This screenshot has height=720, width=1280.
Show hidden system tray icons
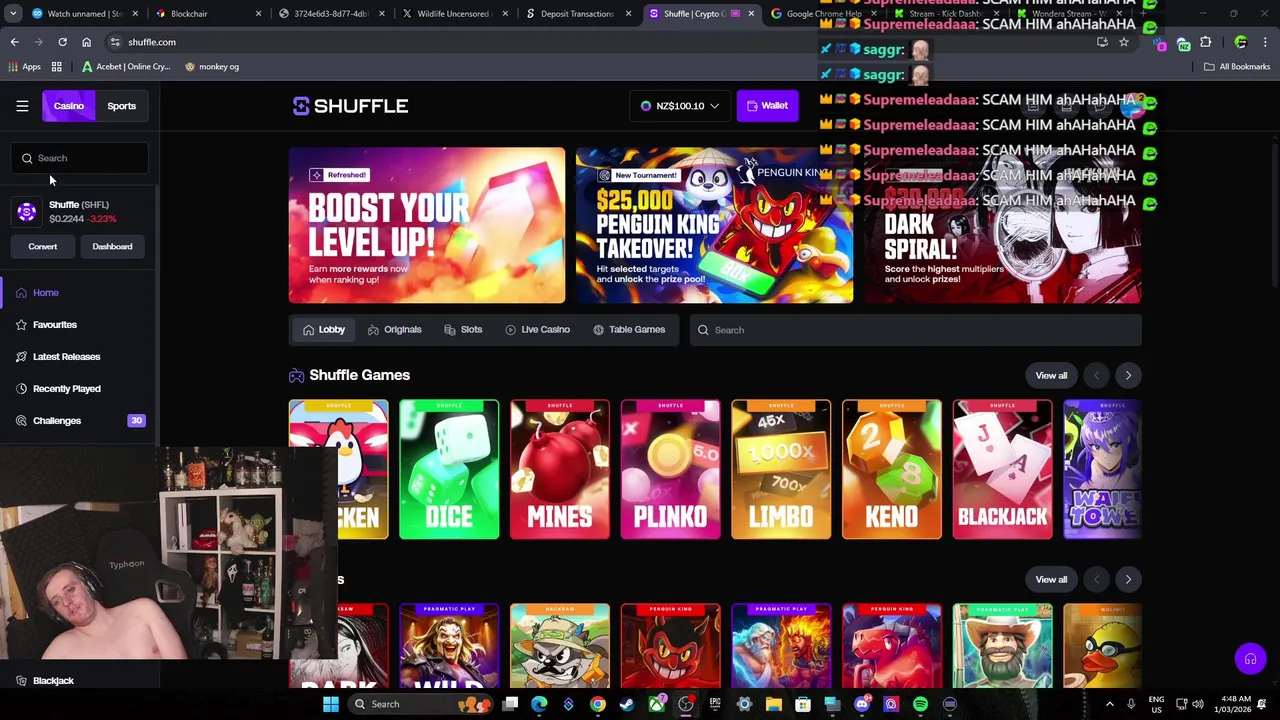click(x=1109, y=704)
